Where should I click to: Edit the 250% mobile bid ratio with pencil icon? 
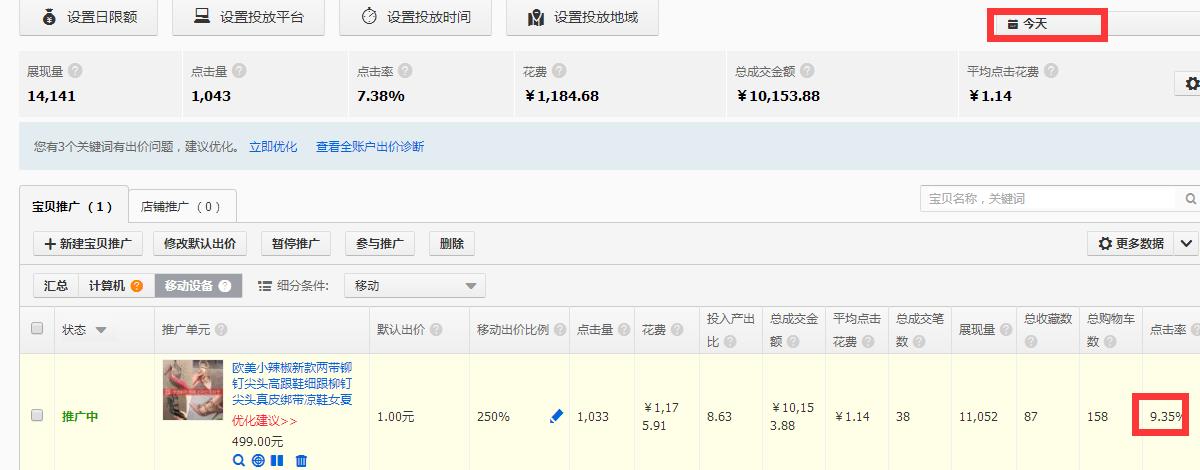[557, 416]
